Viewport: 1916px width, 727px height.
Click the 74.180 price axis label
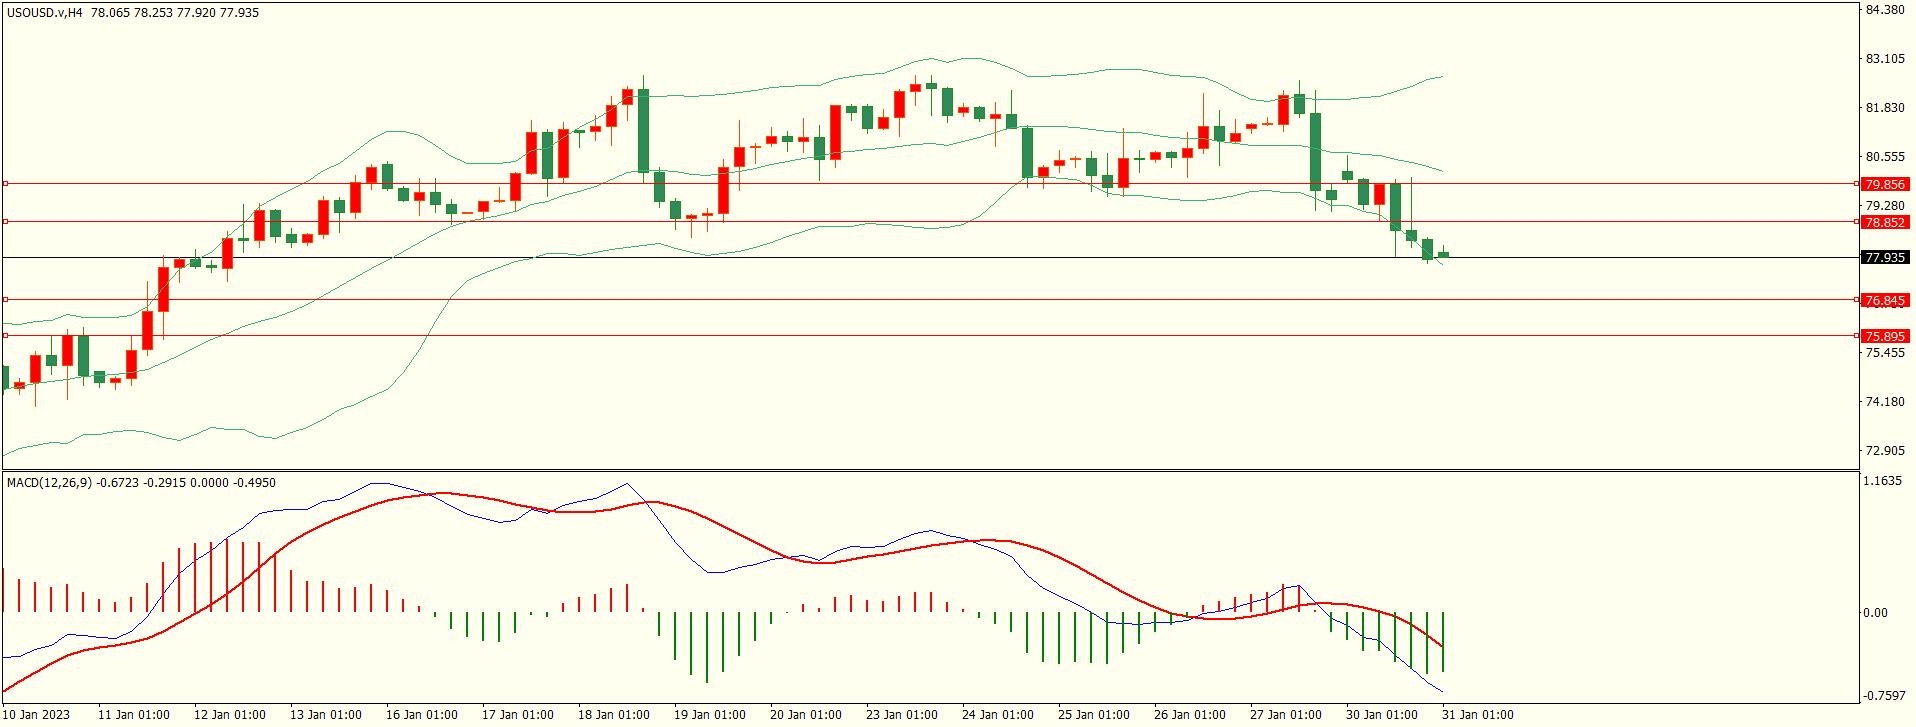click(1884, 402)
